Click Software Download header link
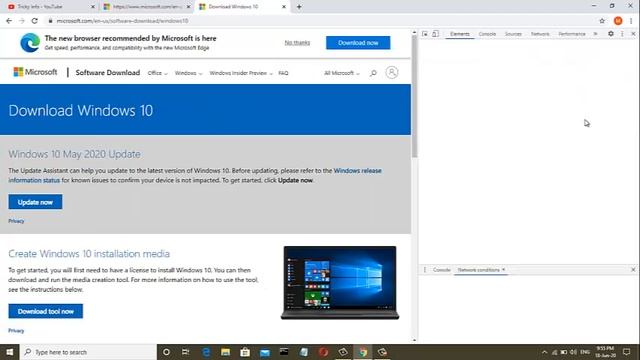Viewport: 640px width, 360px height. click(x=108, y=72)
